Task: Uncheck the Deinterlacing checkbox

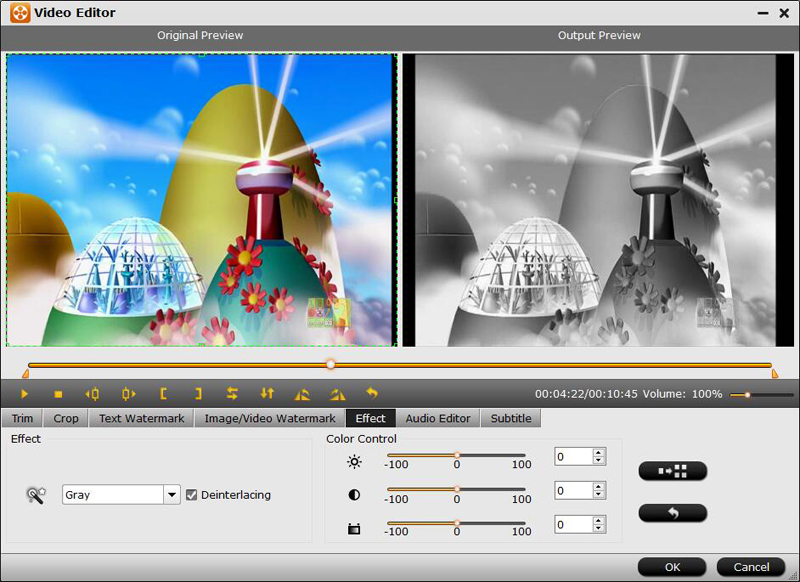Action: point(192,495)
